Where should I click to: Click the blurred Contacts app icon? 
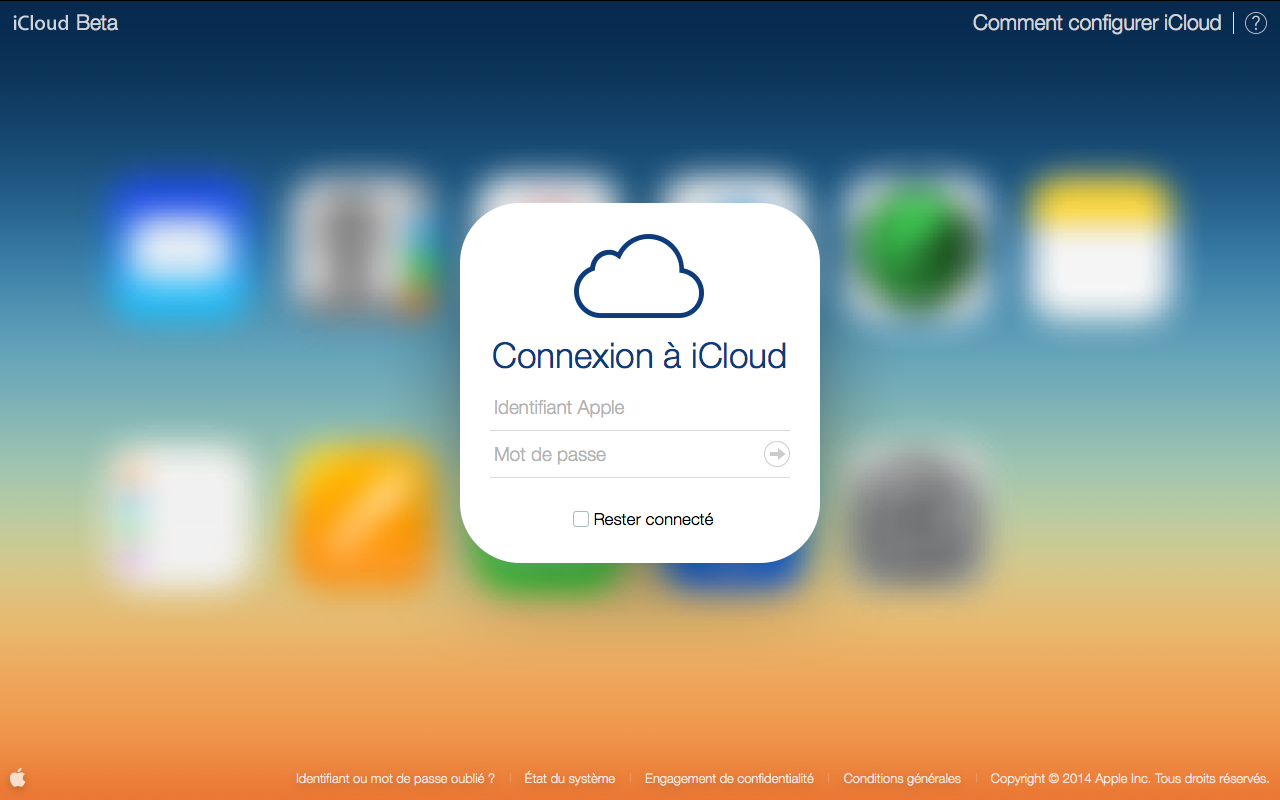click(362, 247)
